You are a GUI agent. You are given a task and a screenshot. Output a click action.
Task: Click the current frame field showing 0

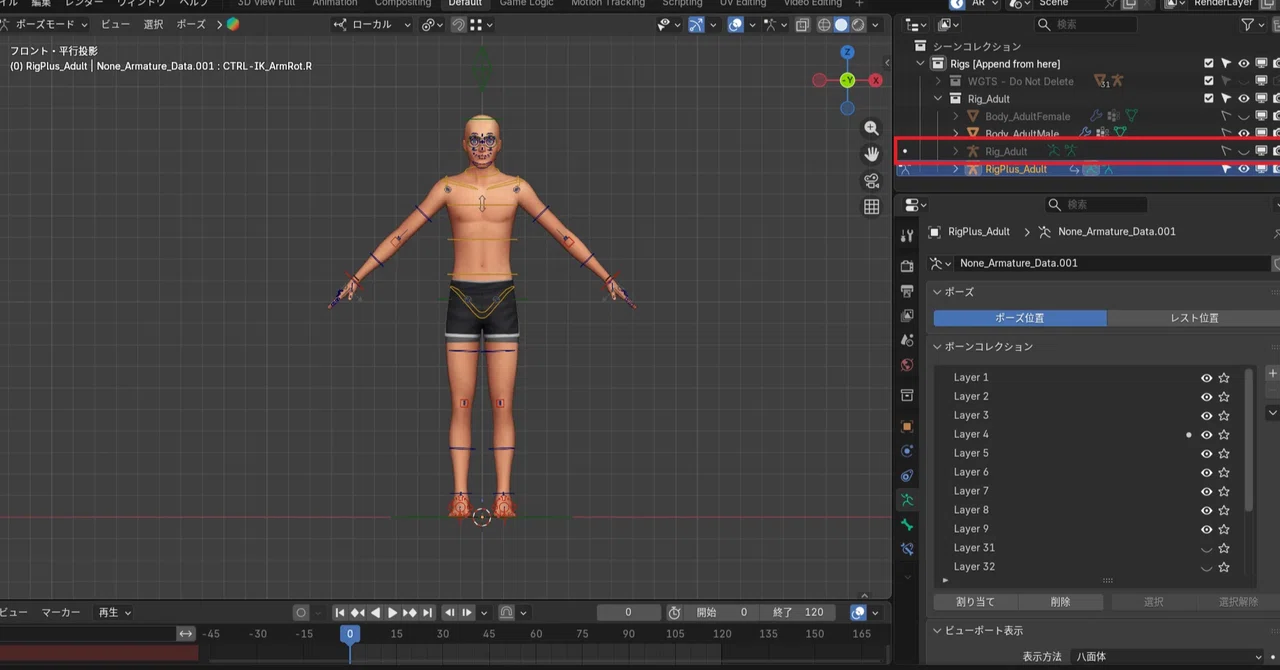(x=628, y=613)
